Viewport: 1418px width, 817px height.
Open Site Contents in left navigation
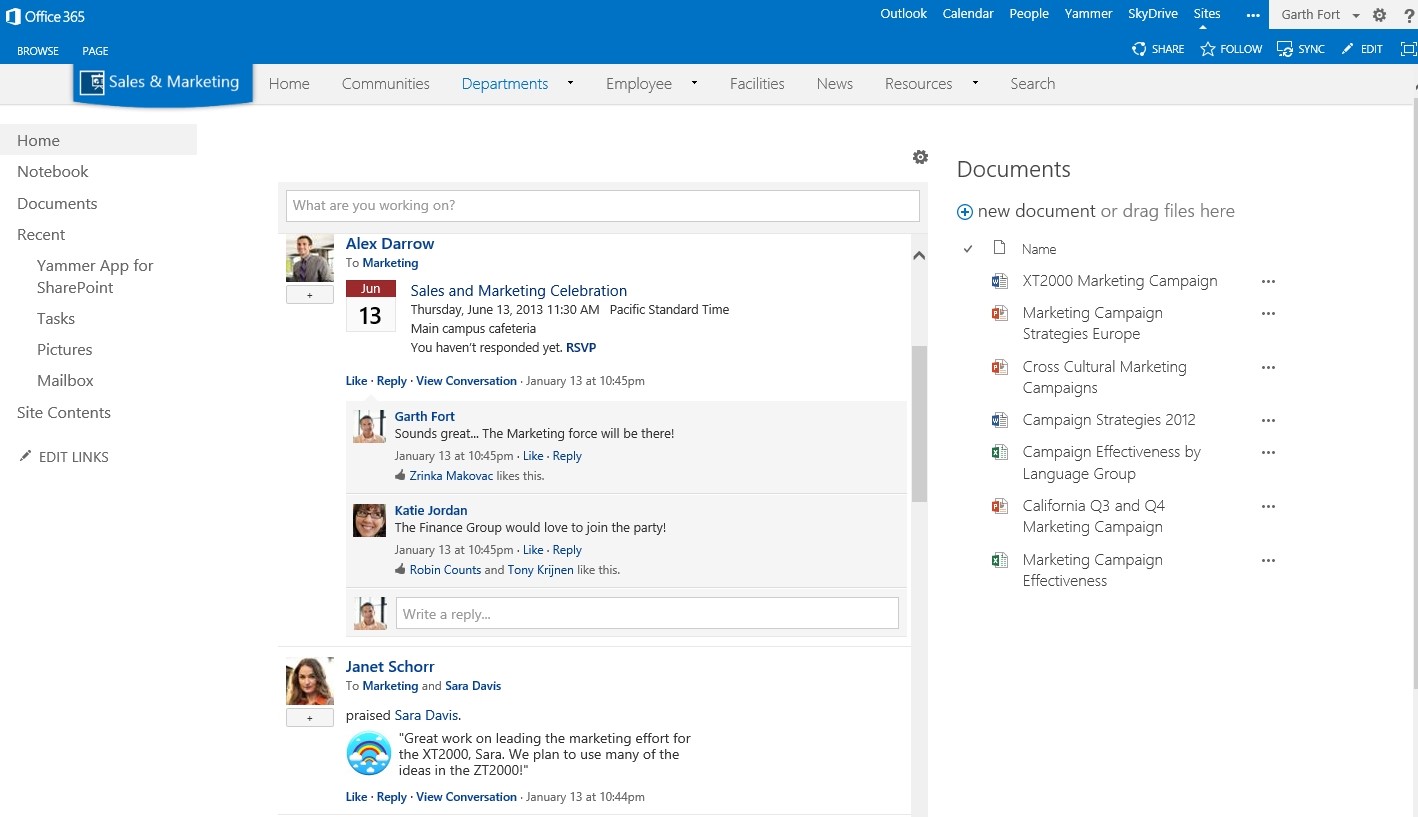64,412
